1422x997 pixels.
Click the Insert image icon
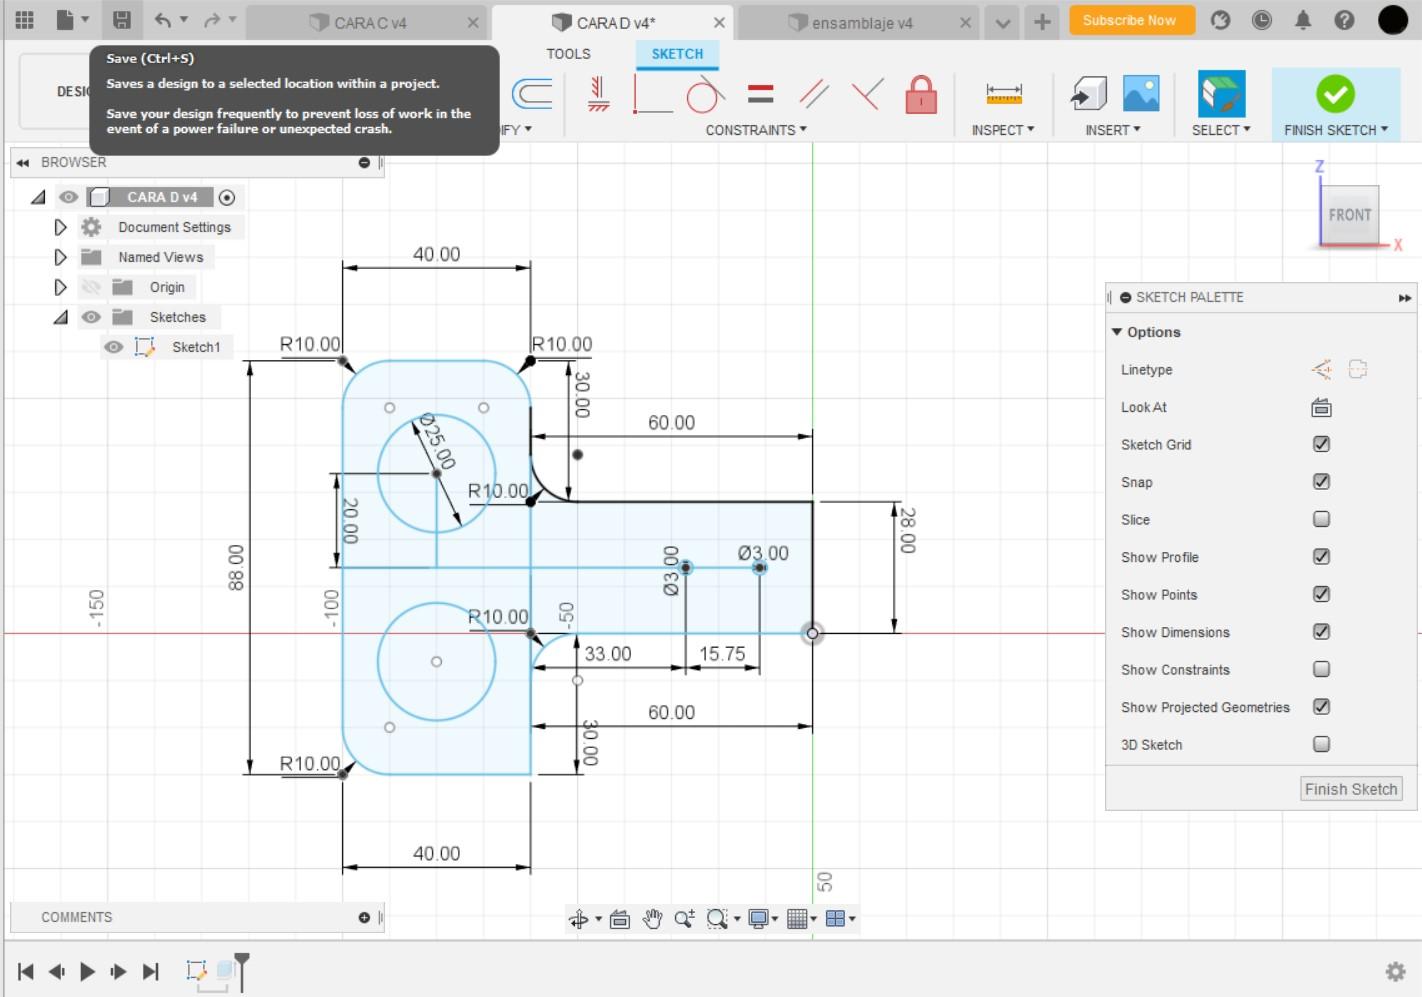pos(1141,94)
